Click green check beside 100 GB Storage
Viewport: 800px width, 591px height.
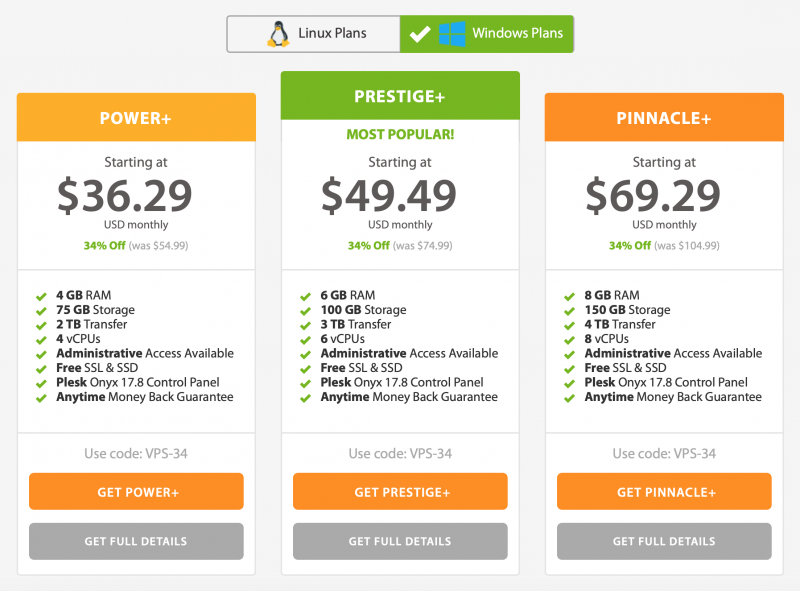[306, 311]
